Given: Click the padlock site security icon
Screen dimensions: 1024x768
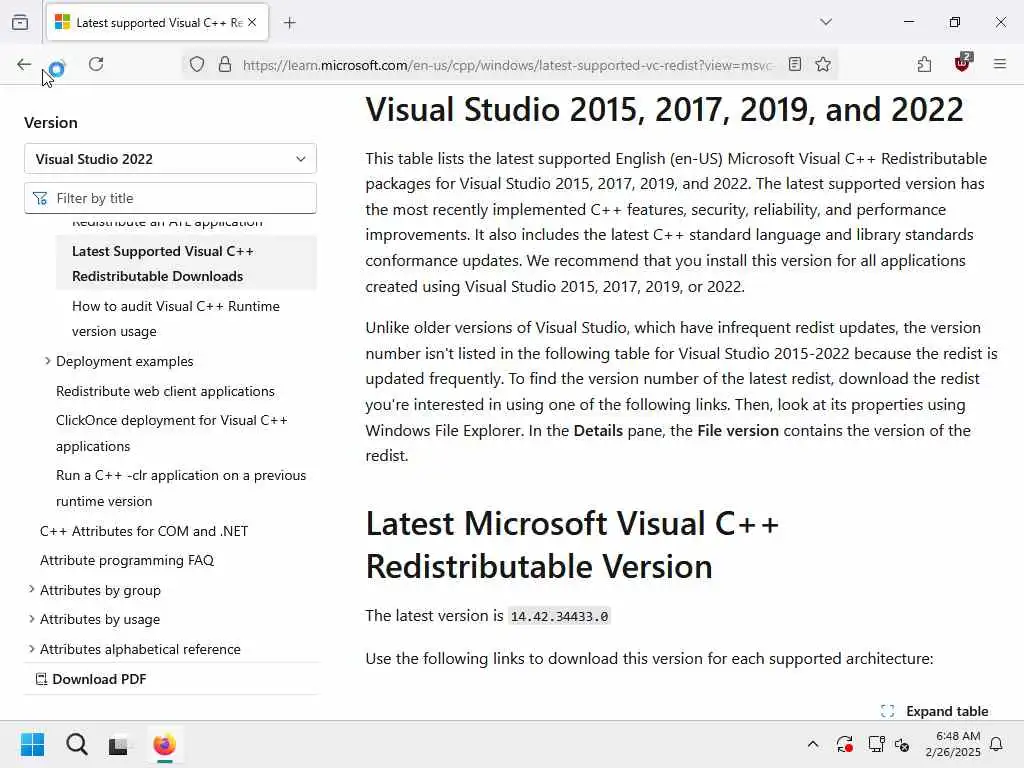Looking at the screenshot, I should 225,64.
